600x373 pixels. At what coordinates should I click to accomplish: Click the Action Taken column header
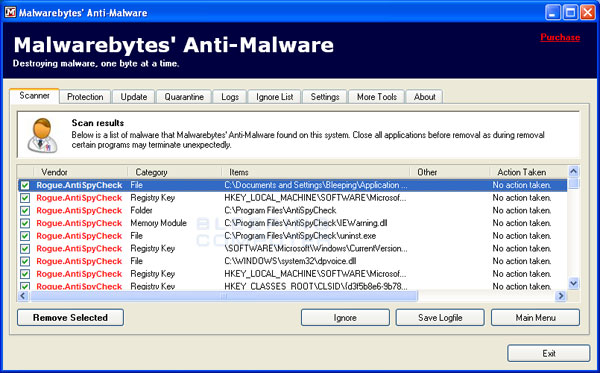coord(529,172)
